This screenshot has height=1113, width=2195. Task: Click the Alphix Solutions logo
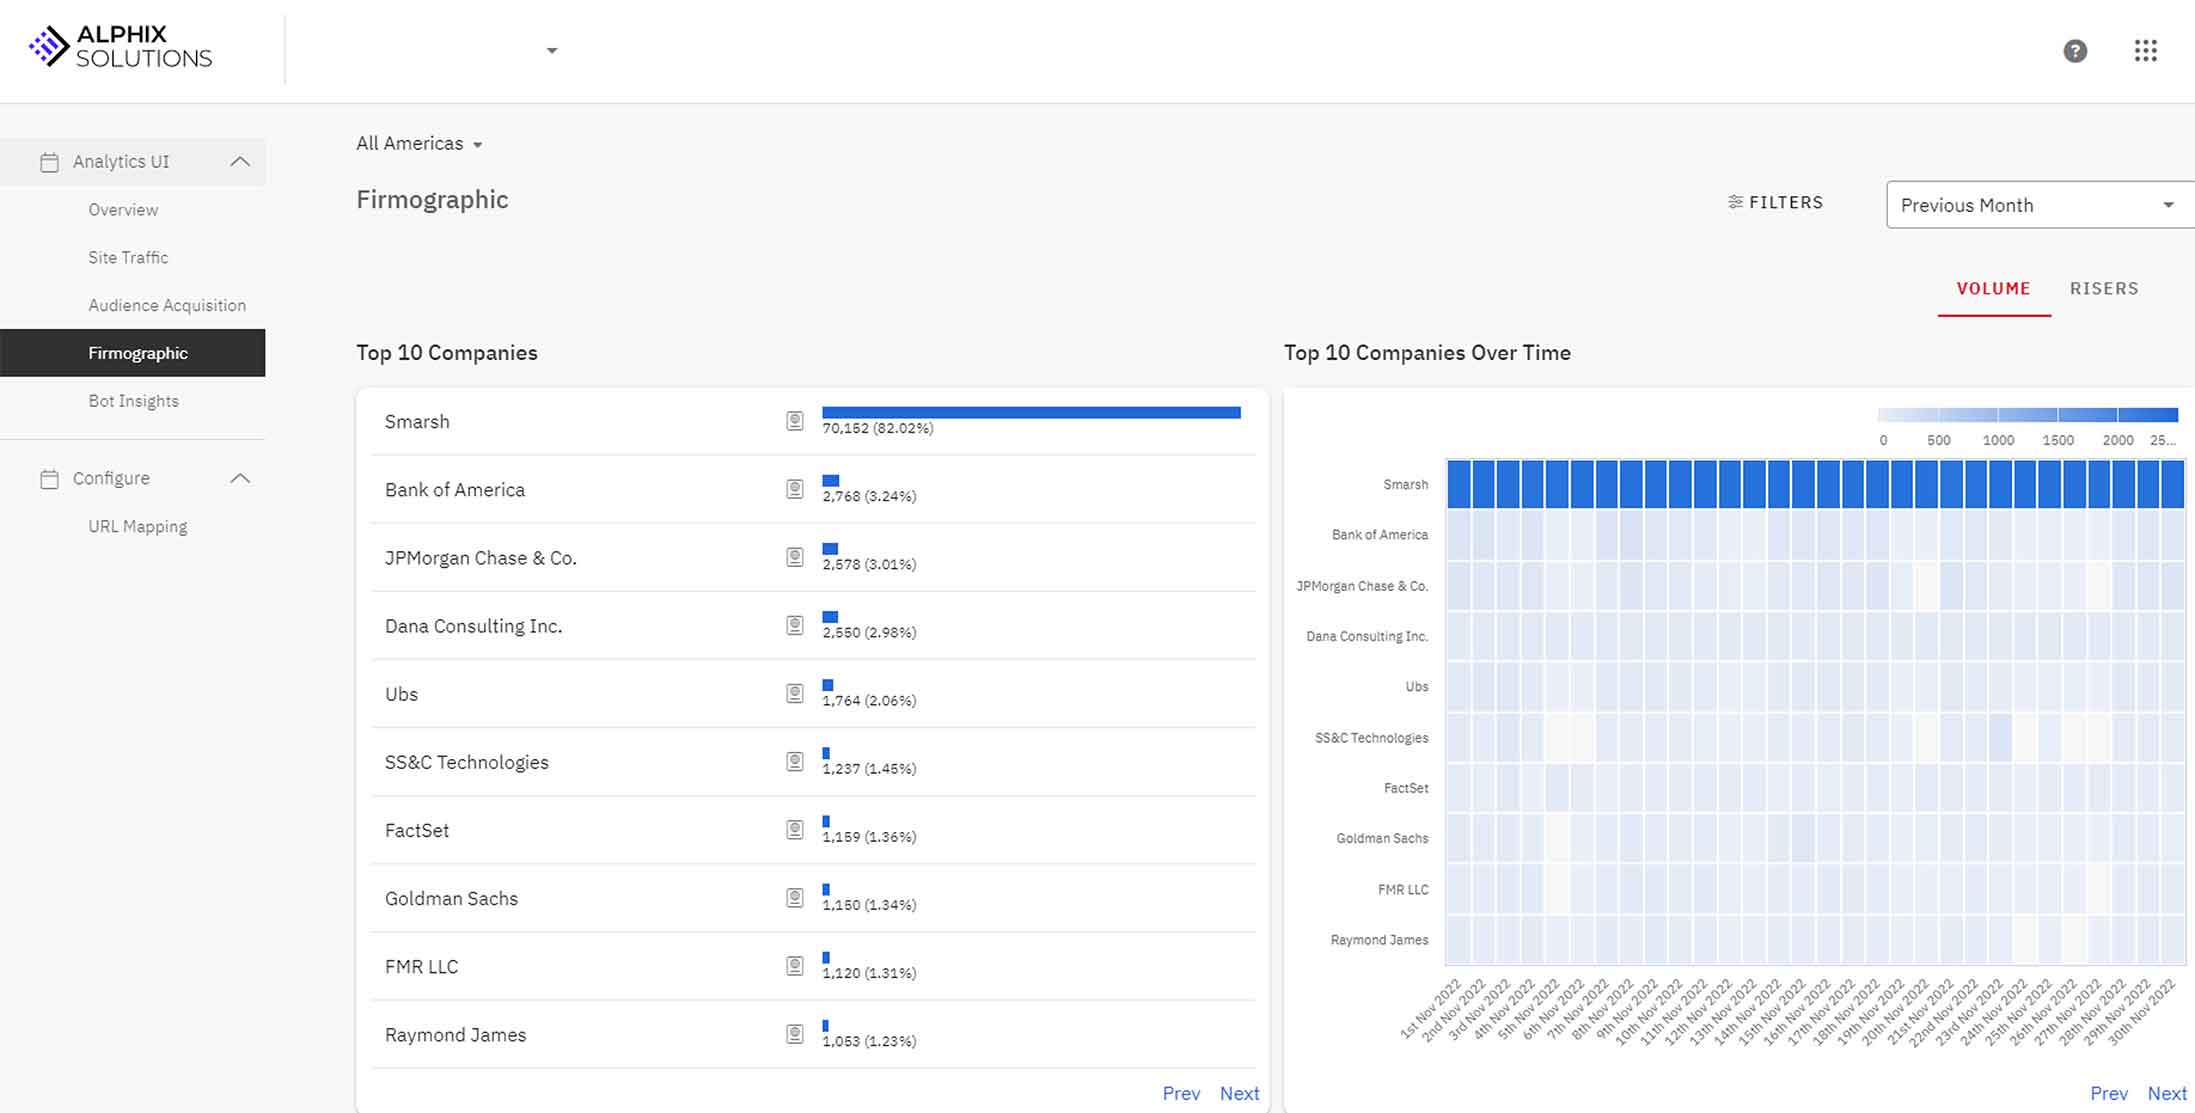(120, 47)
